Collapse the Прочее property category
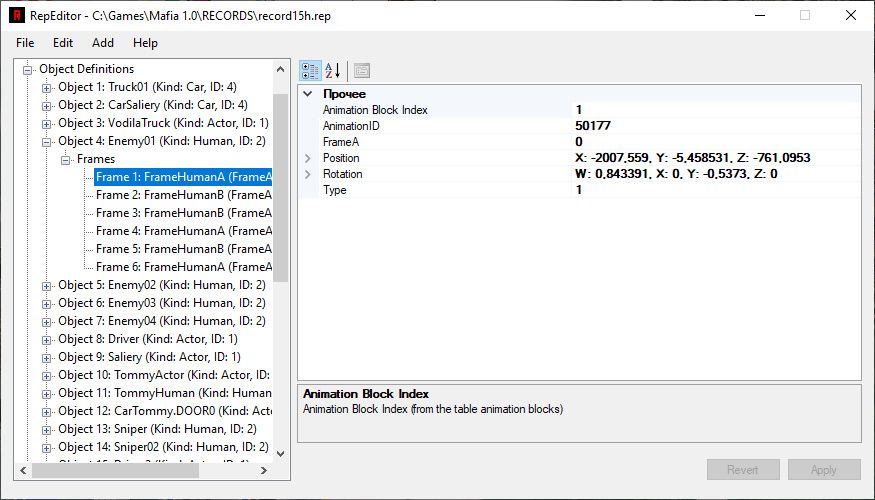Viewport: 875px width, 500px height. [308, 94]
